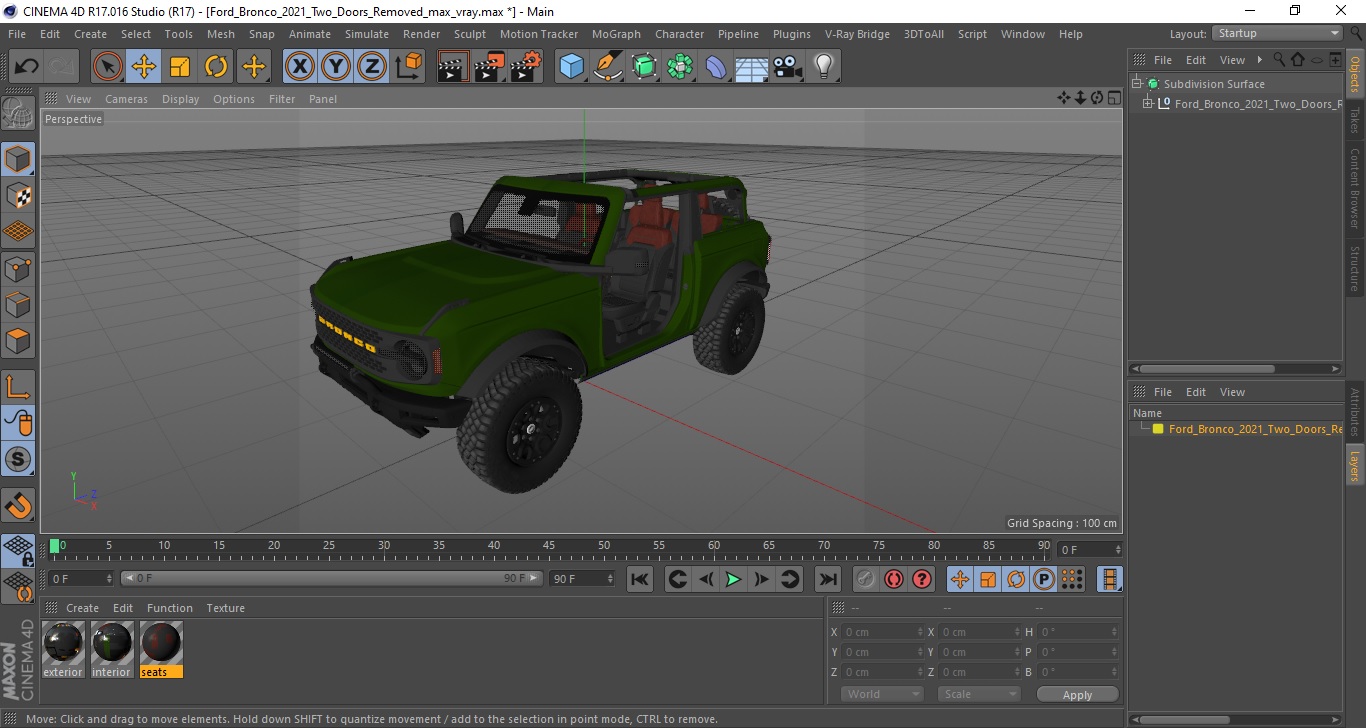Click the Undo arrow icon

(27, 67)
